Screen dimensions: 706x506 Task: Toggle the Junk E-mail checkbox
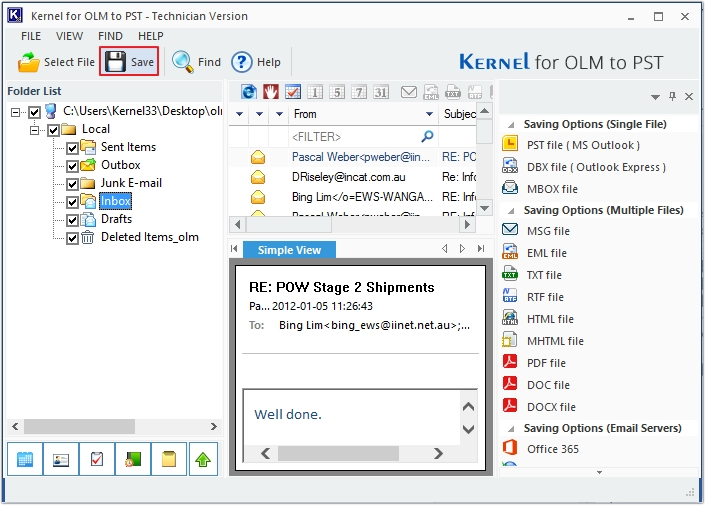coord(72,184)
